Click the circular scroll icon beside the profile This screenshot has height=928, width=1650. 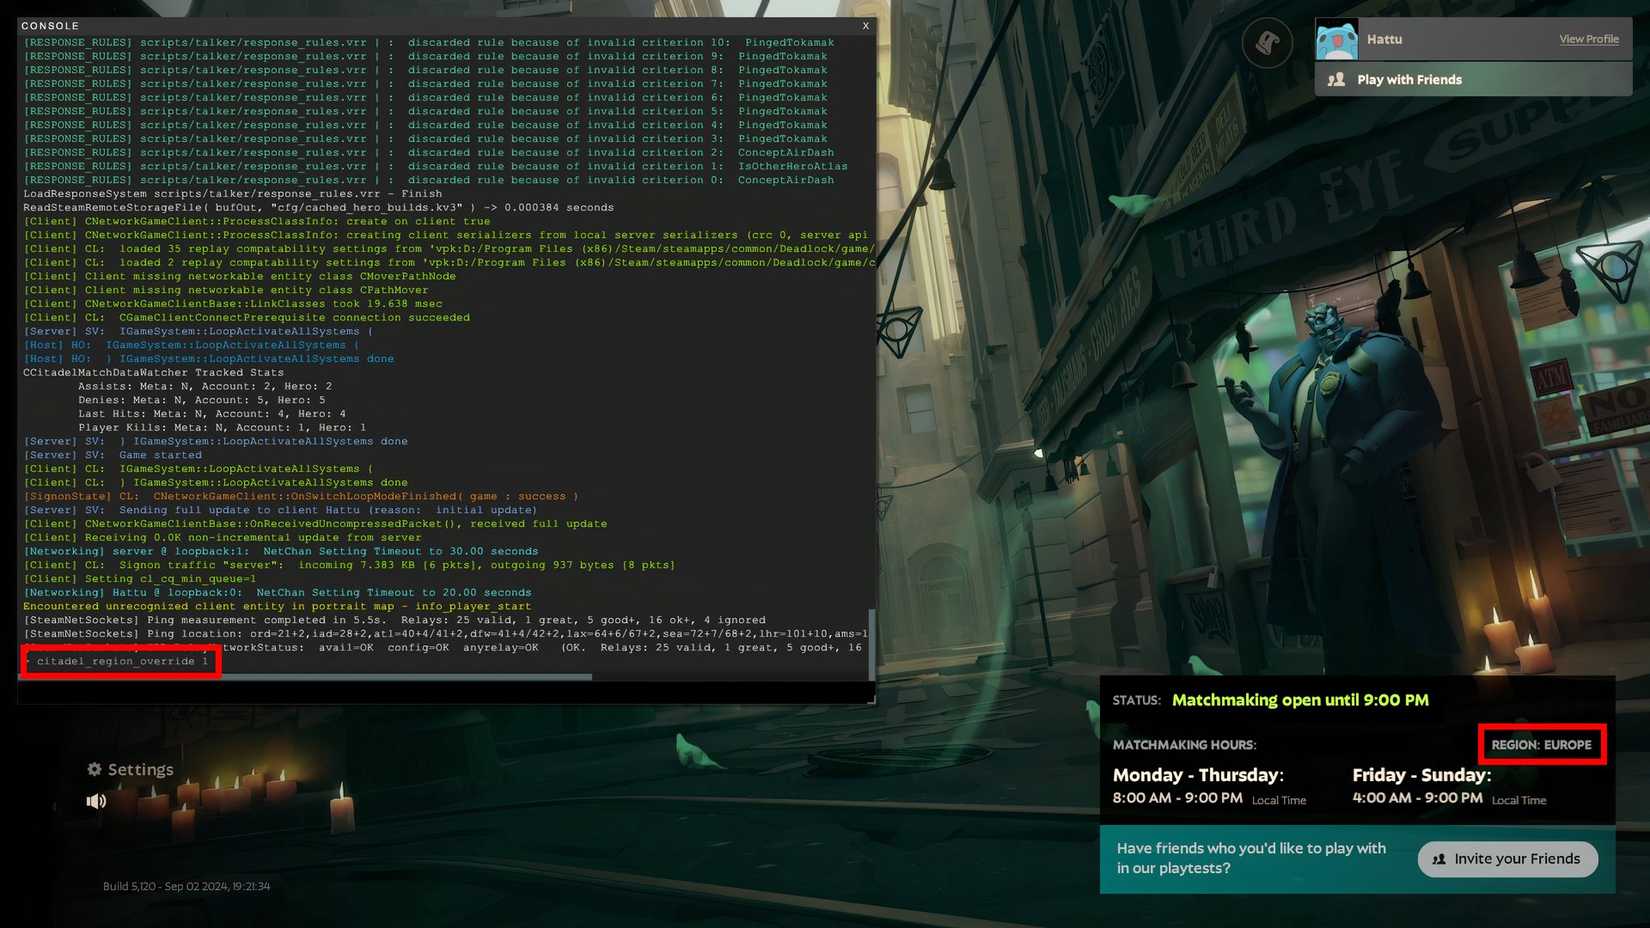coord(1267,43)
